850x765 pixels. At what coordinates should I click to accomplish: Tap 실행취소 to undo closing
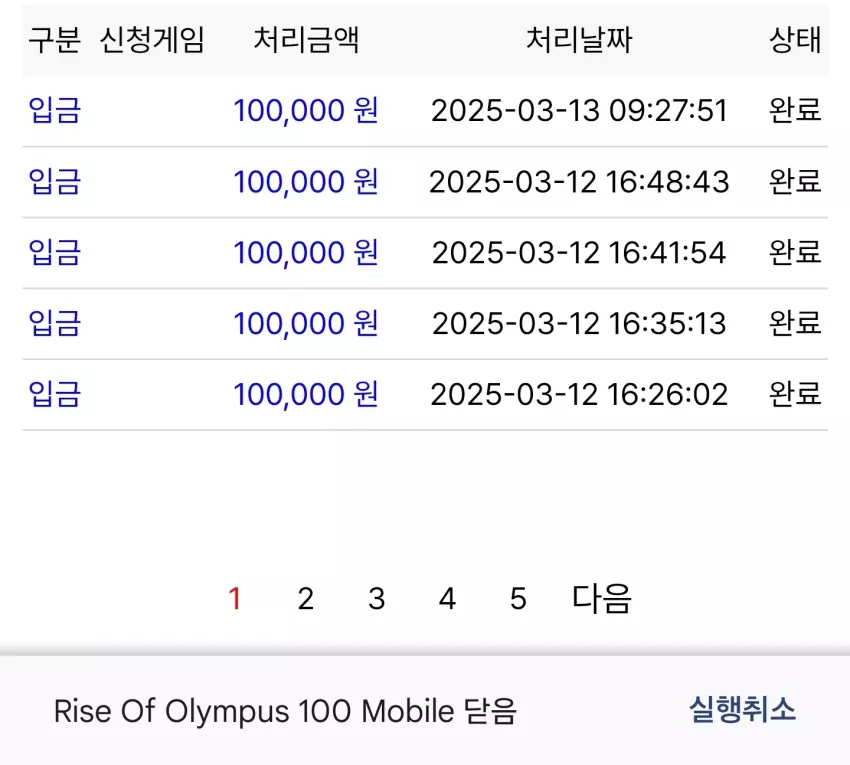coord(742,710)
